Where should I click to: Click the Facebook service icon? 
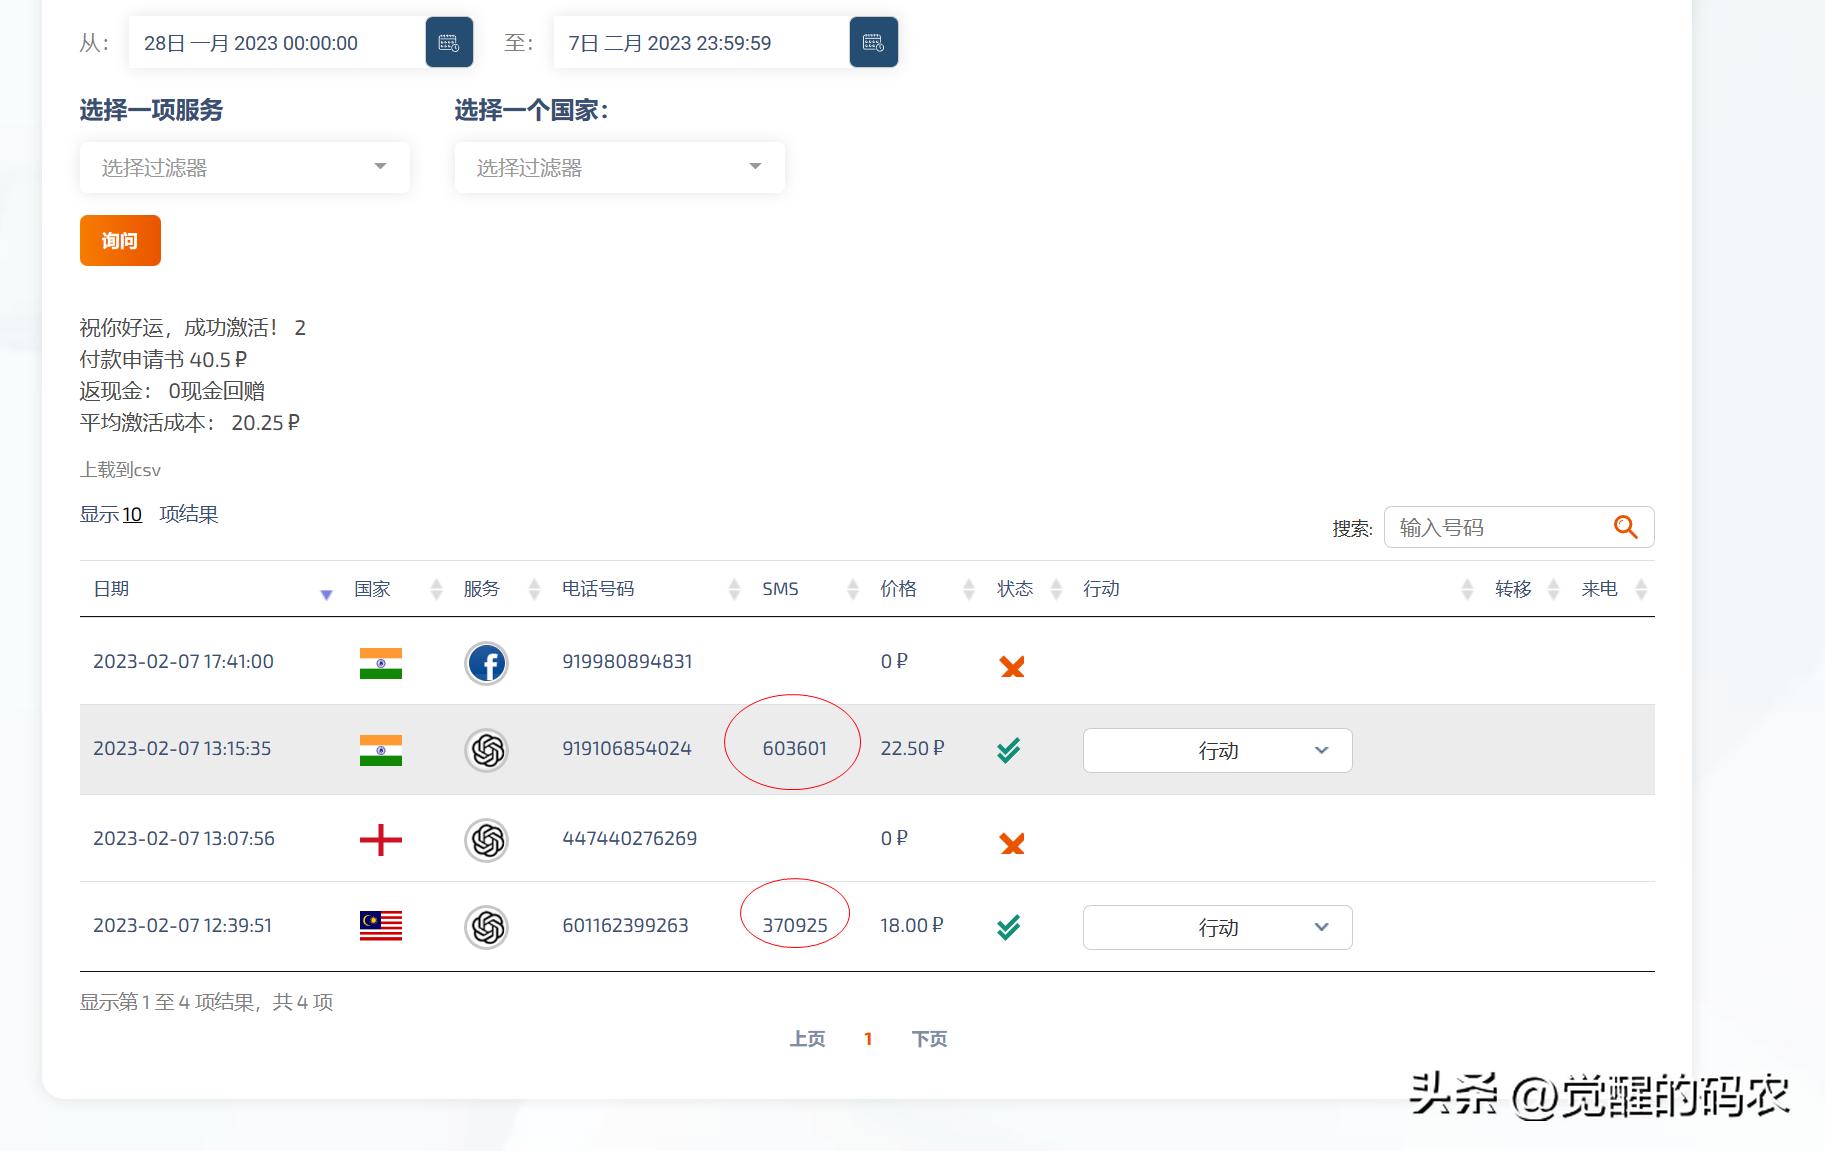[x=487, y=663]
